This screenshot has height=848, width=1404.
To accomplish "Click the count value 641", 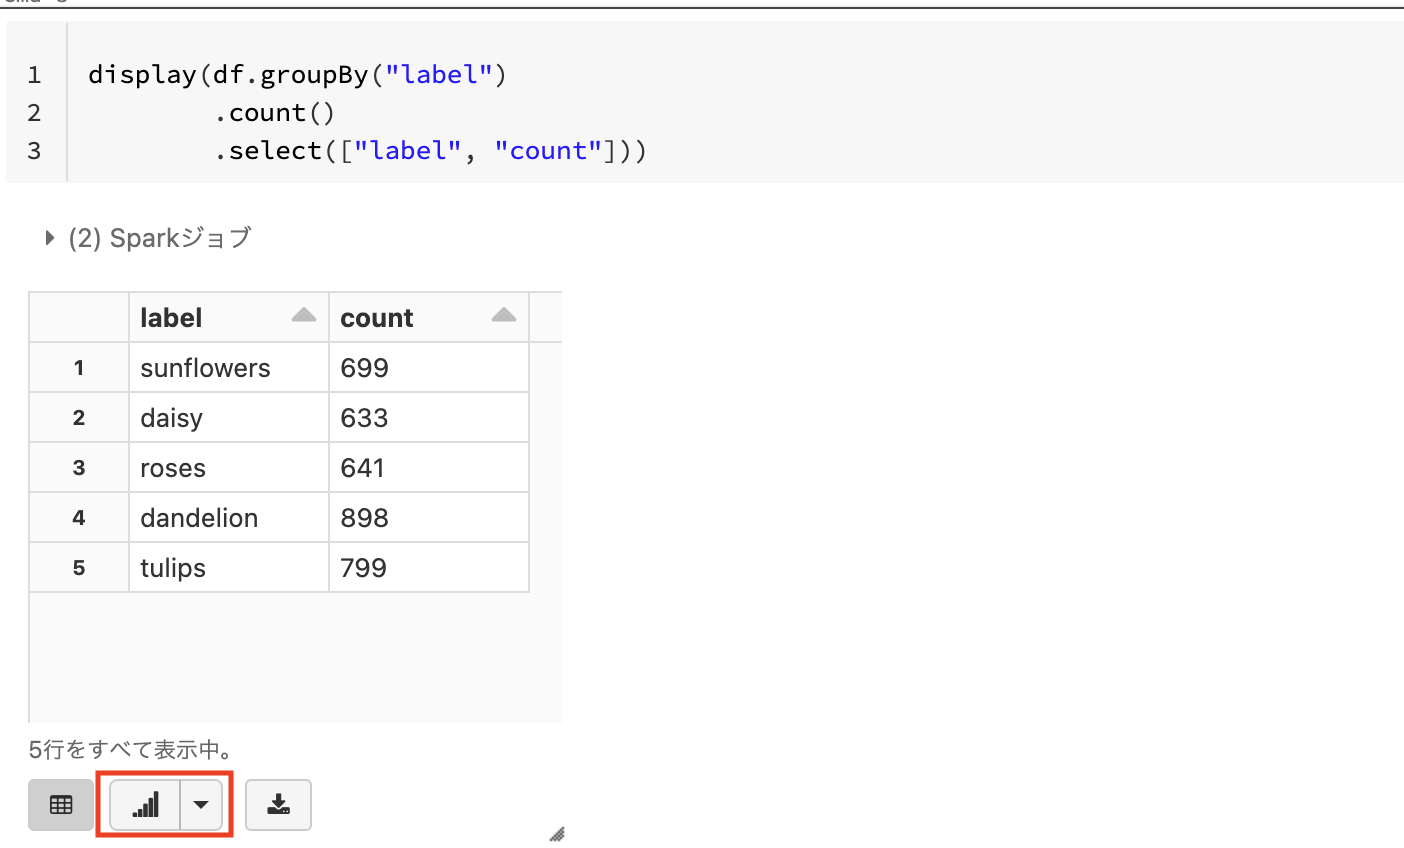I will coord(429,468).
